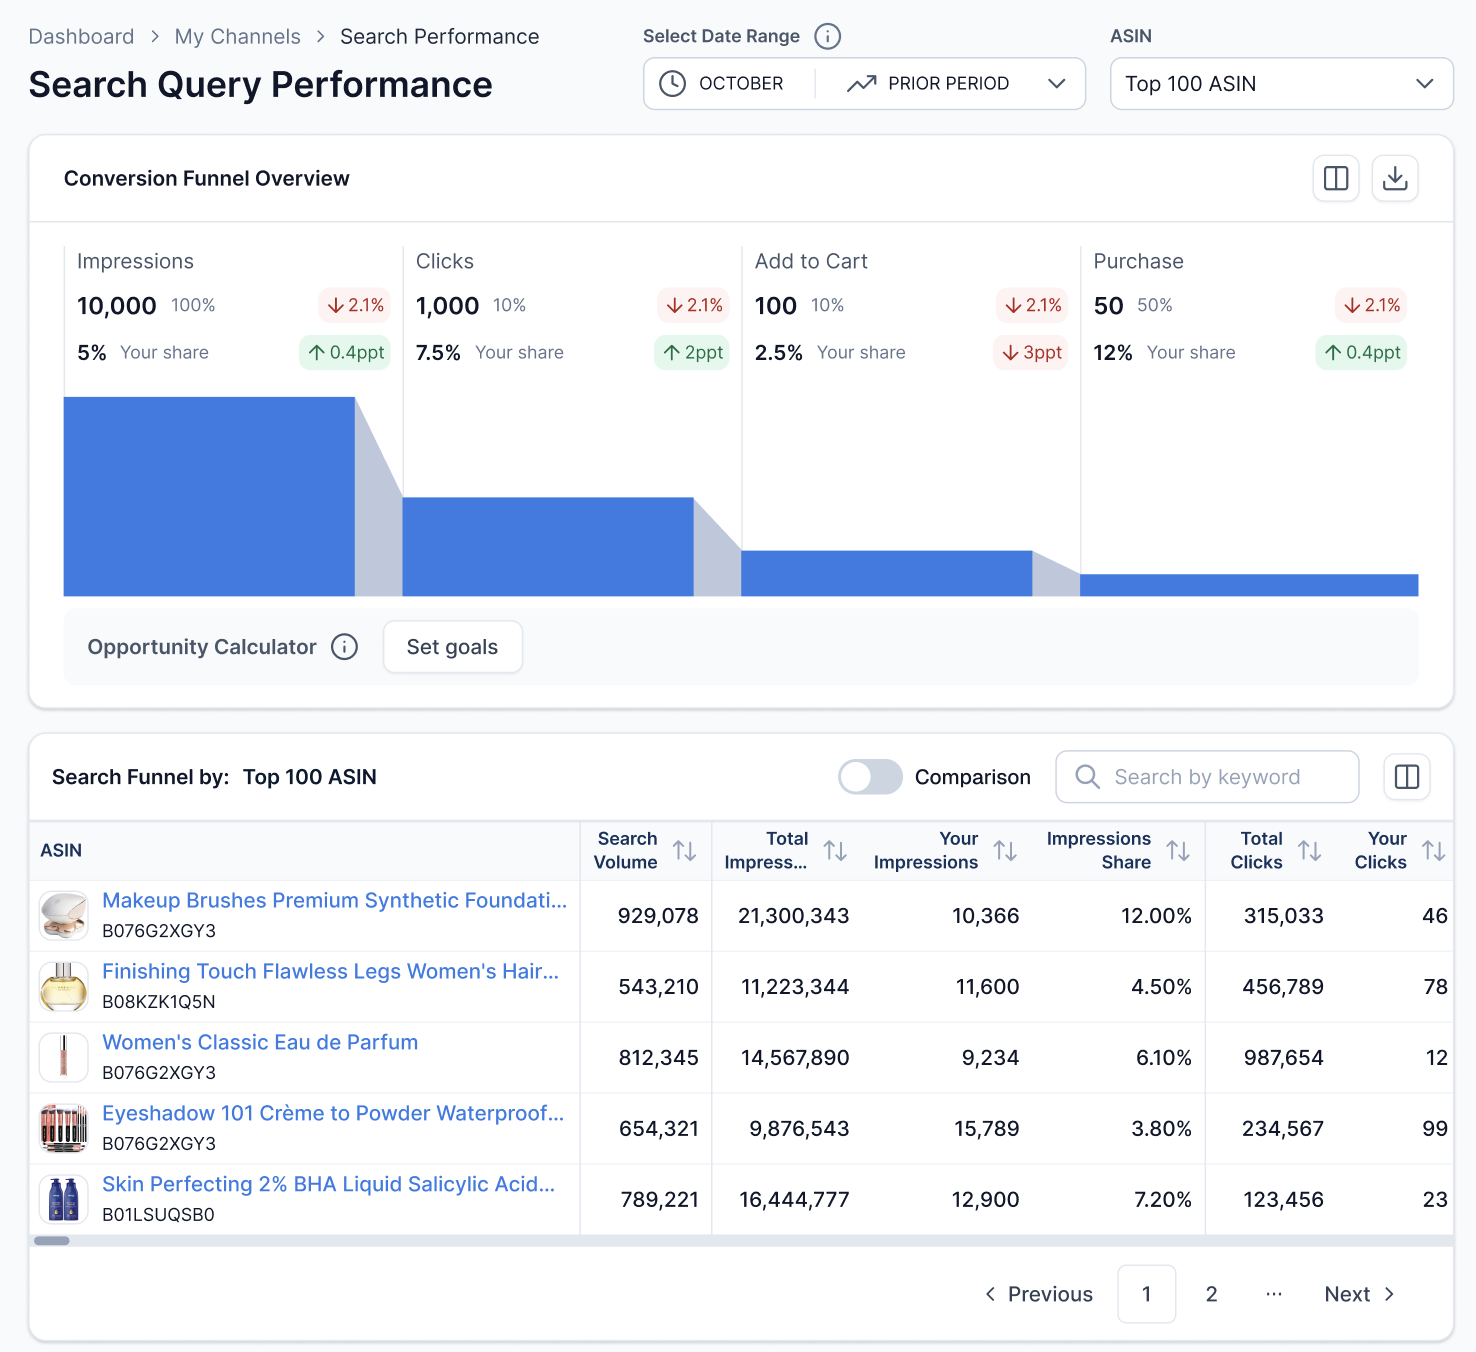Sort the Total Clicks column
This screenshot has height=1352, width=1476.
click(1311, 850)
